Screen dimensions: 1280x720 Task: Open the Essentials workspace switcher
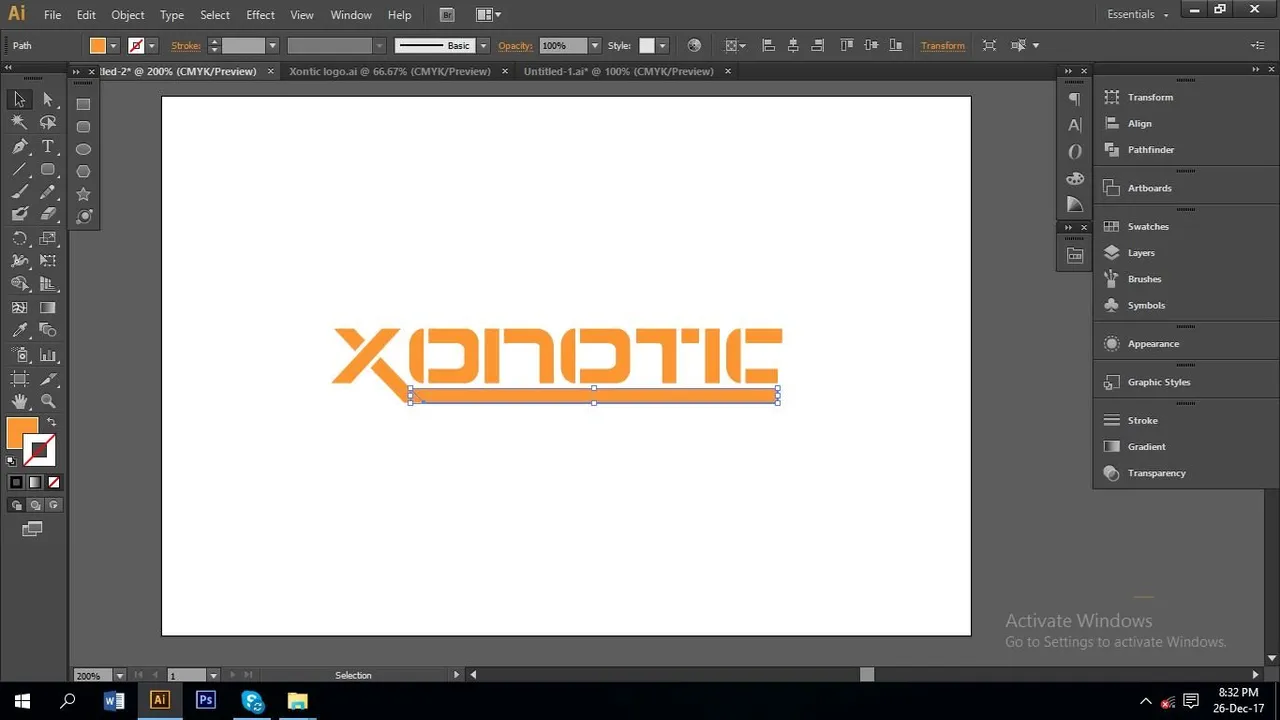pyautogui.click(x=1138, y=14)
